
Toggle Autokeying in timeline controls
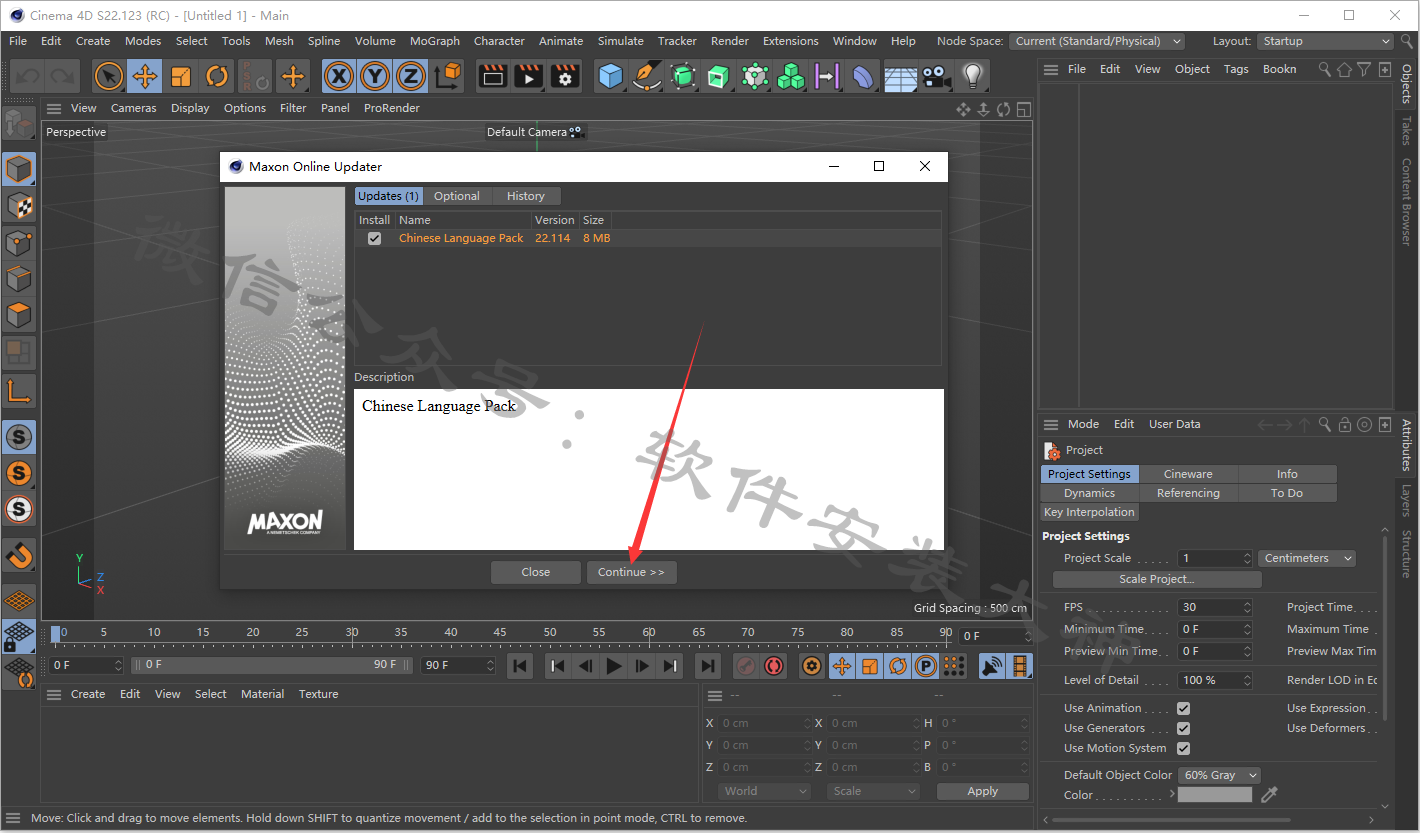774,666
